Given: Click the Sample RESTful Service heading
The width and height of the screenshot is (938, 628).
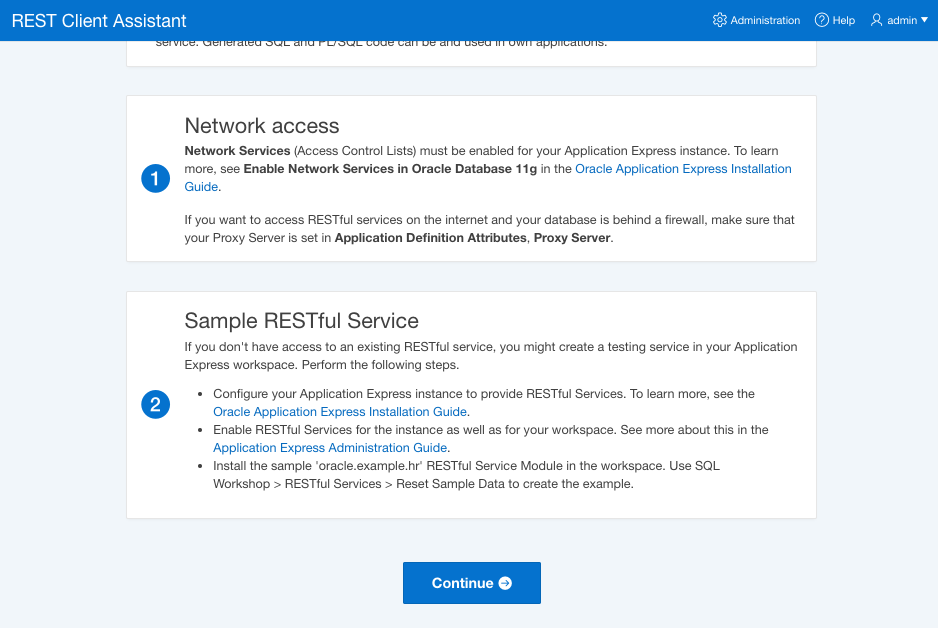Looking at the screenshot, I should (x=303, y=321).
